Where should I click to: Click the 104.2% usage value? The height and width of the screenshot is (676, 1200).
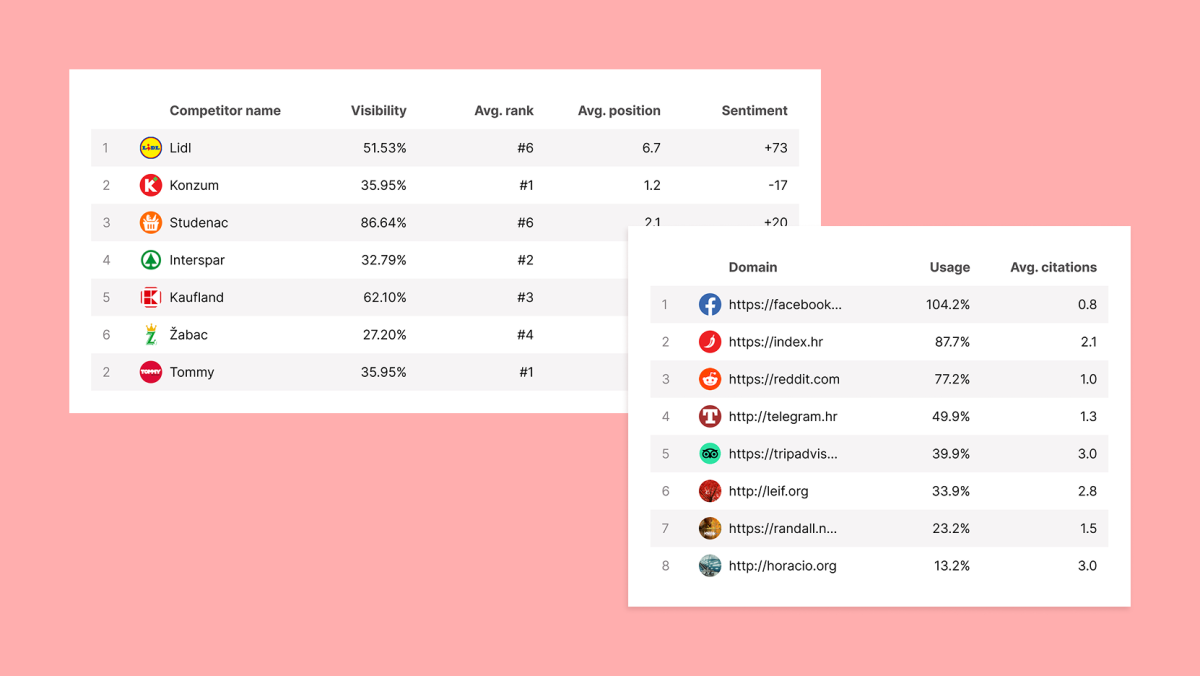(948, 305)
